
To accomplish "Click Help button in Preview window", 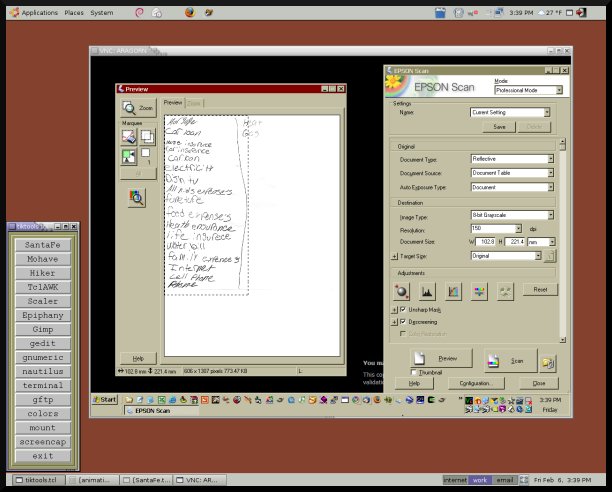I will click(138, 358).
